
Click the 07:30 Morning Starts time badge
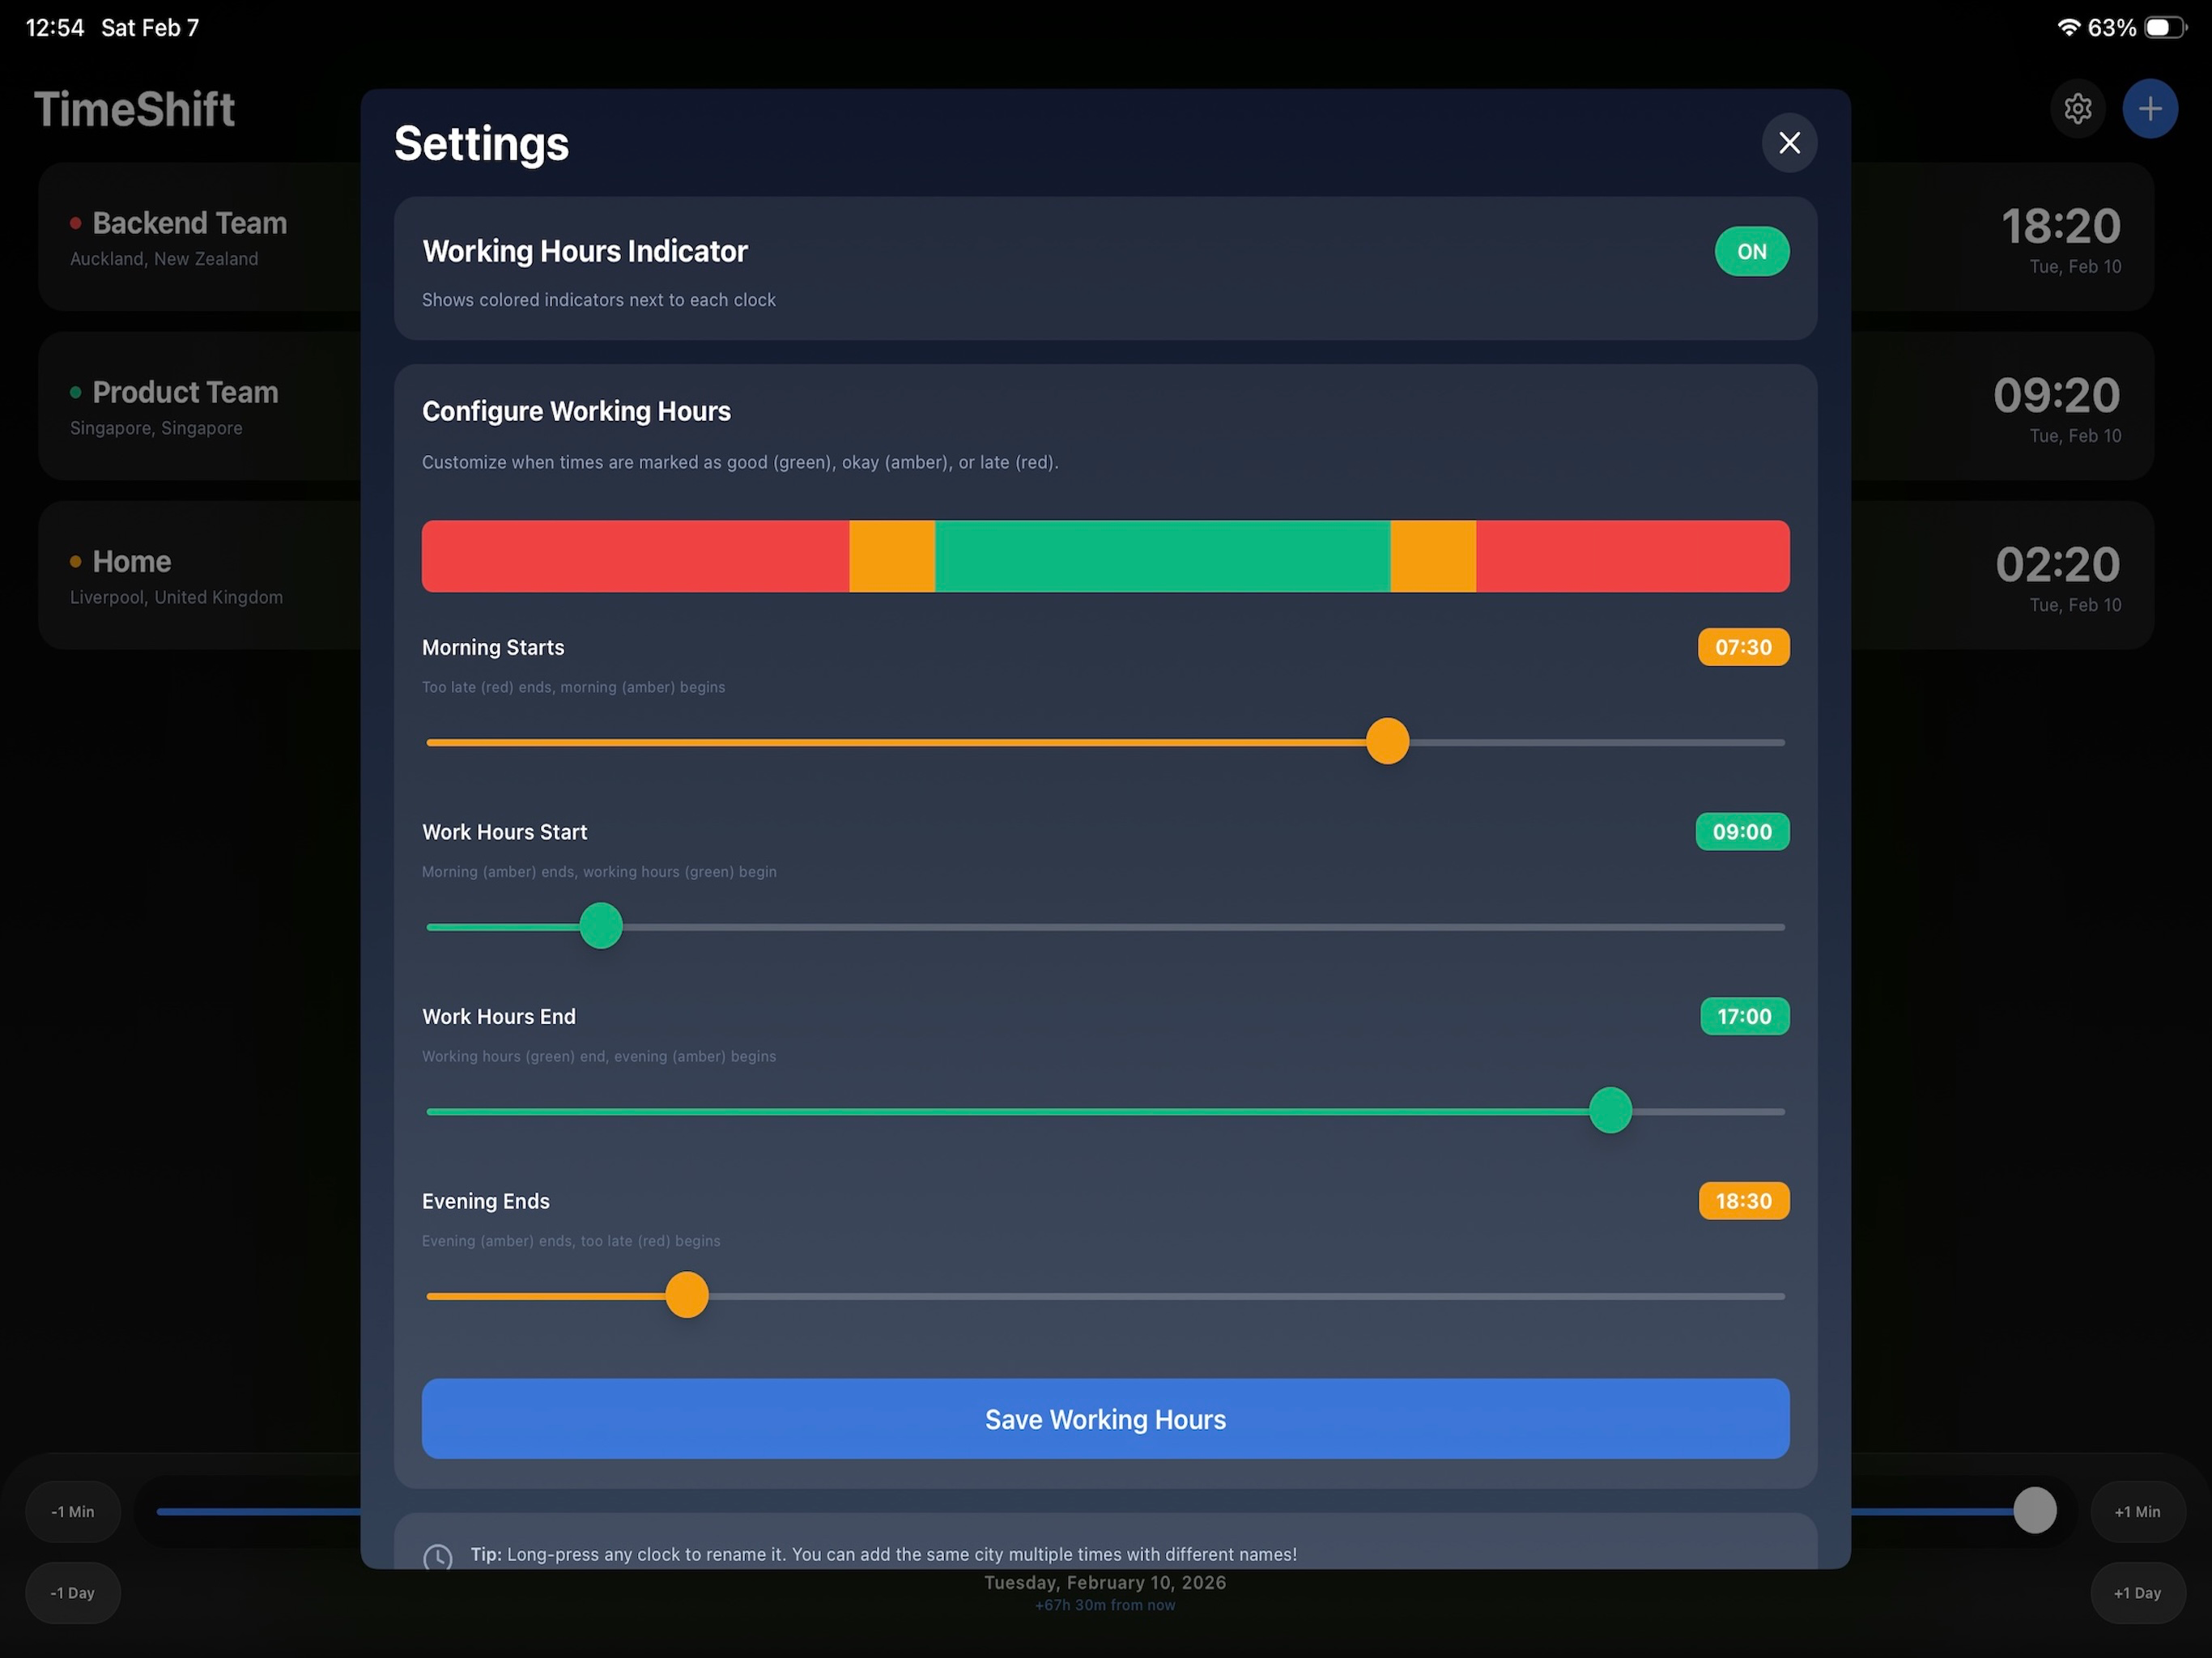[1743, 647]
